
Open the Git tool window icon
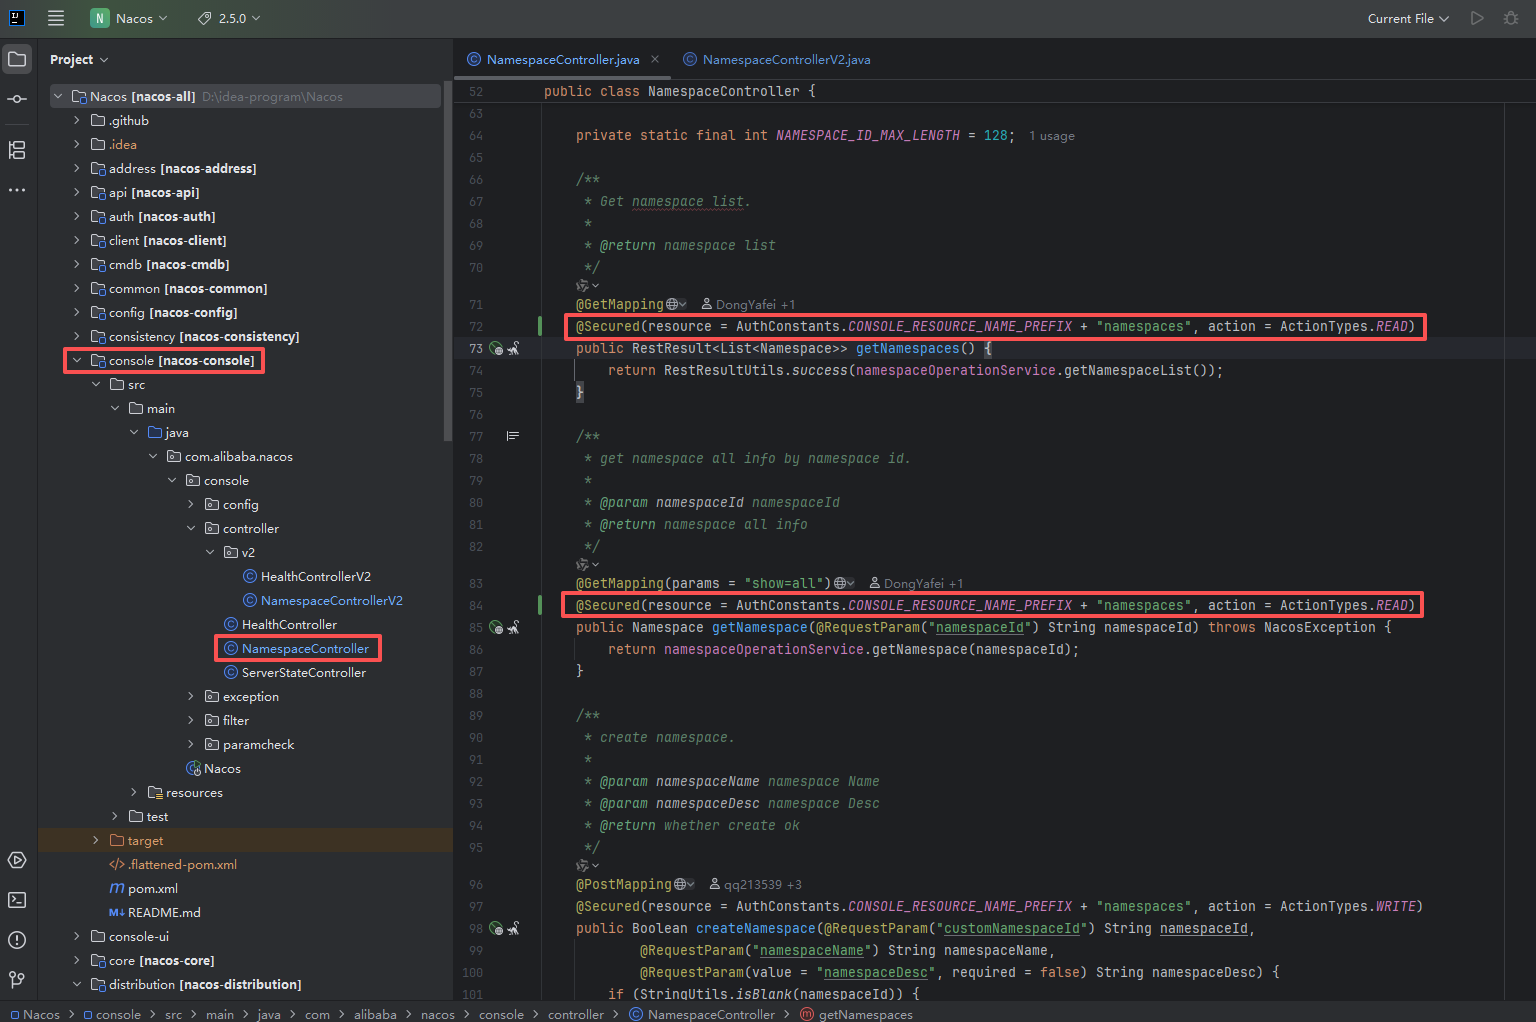pyautogui.click(x=17, y=979)
